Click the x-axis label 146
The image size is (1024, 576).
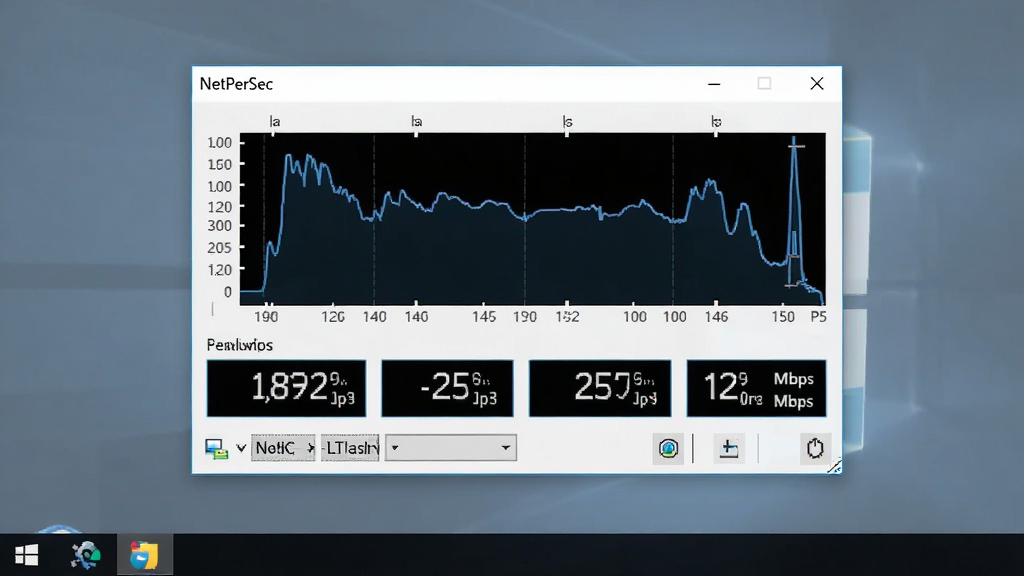716,317
